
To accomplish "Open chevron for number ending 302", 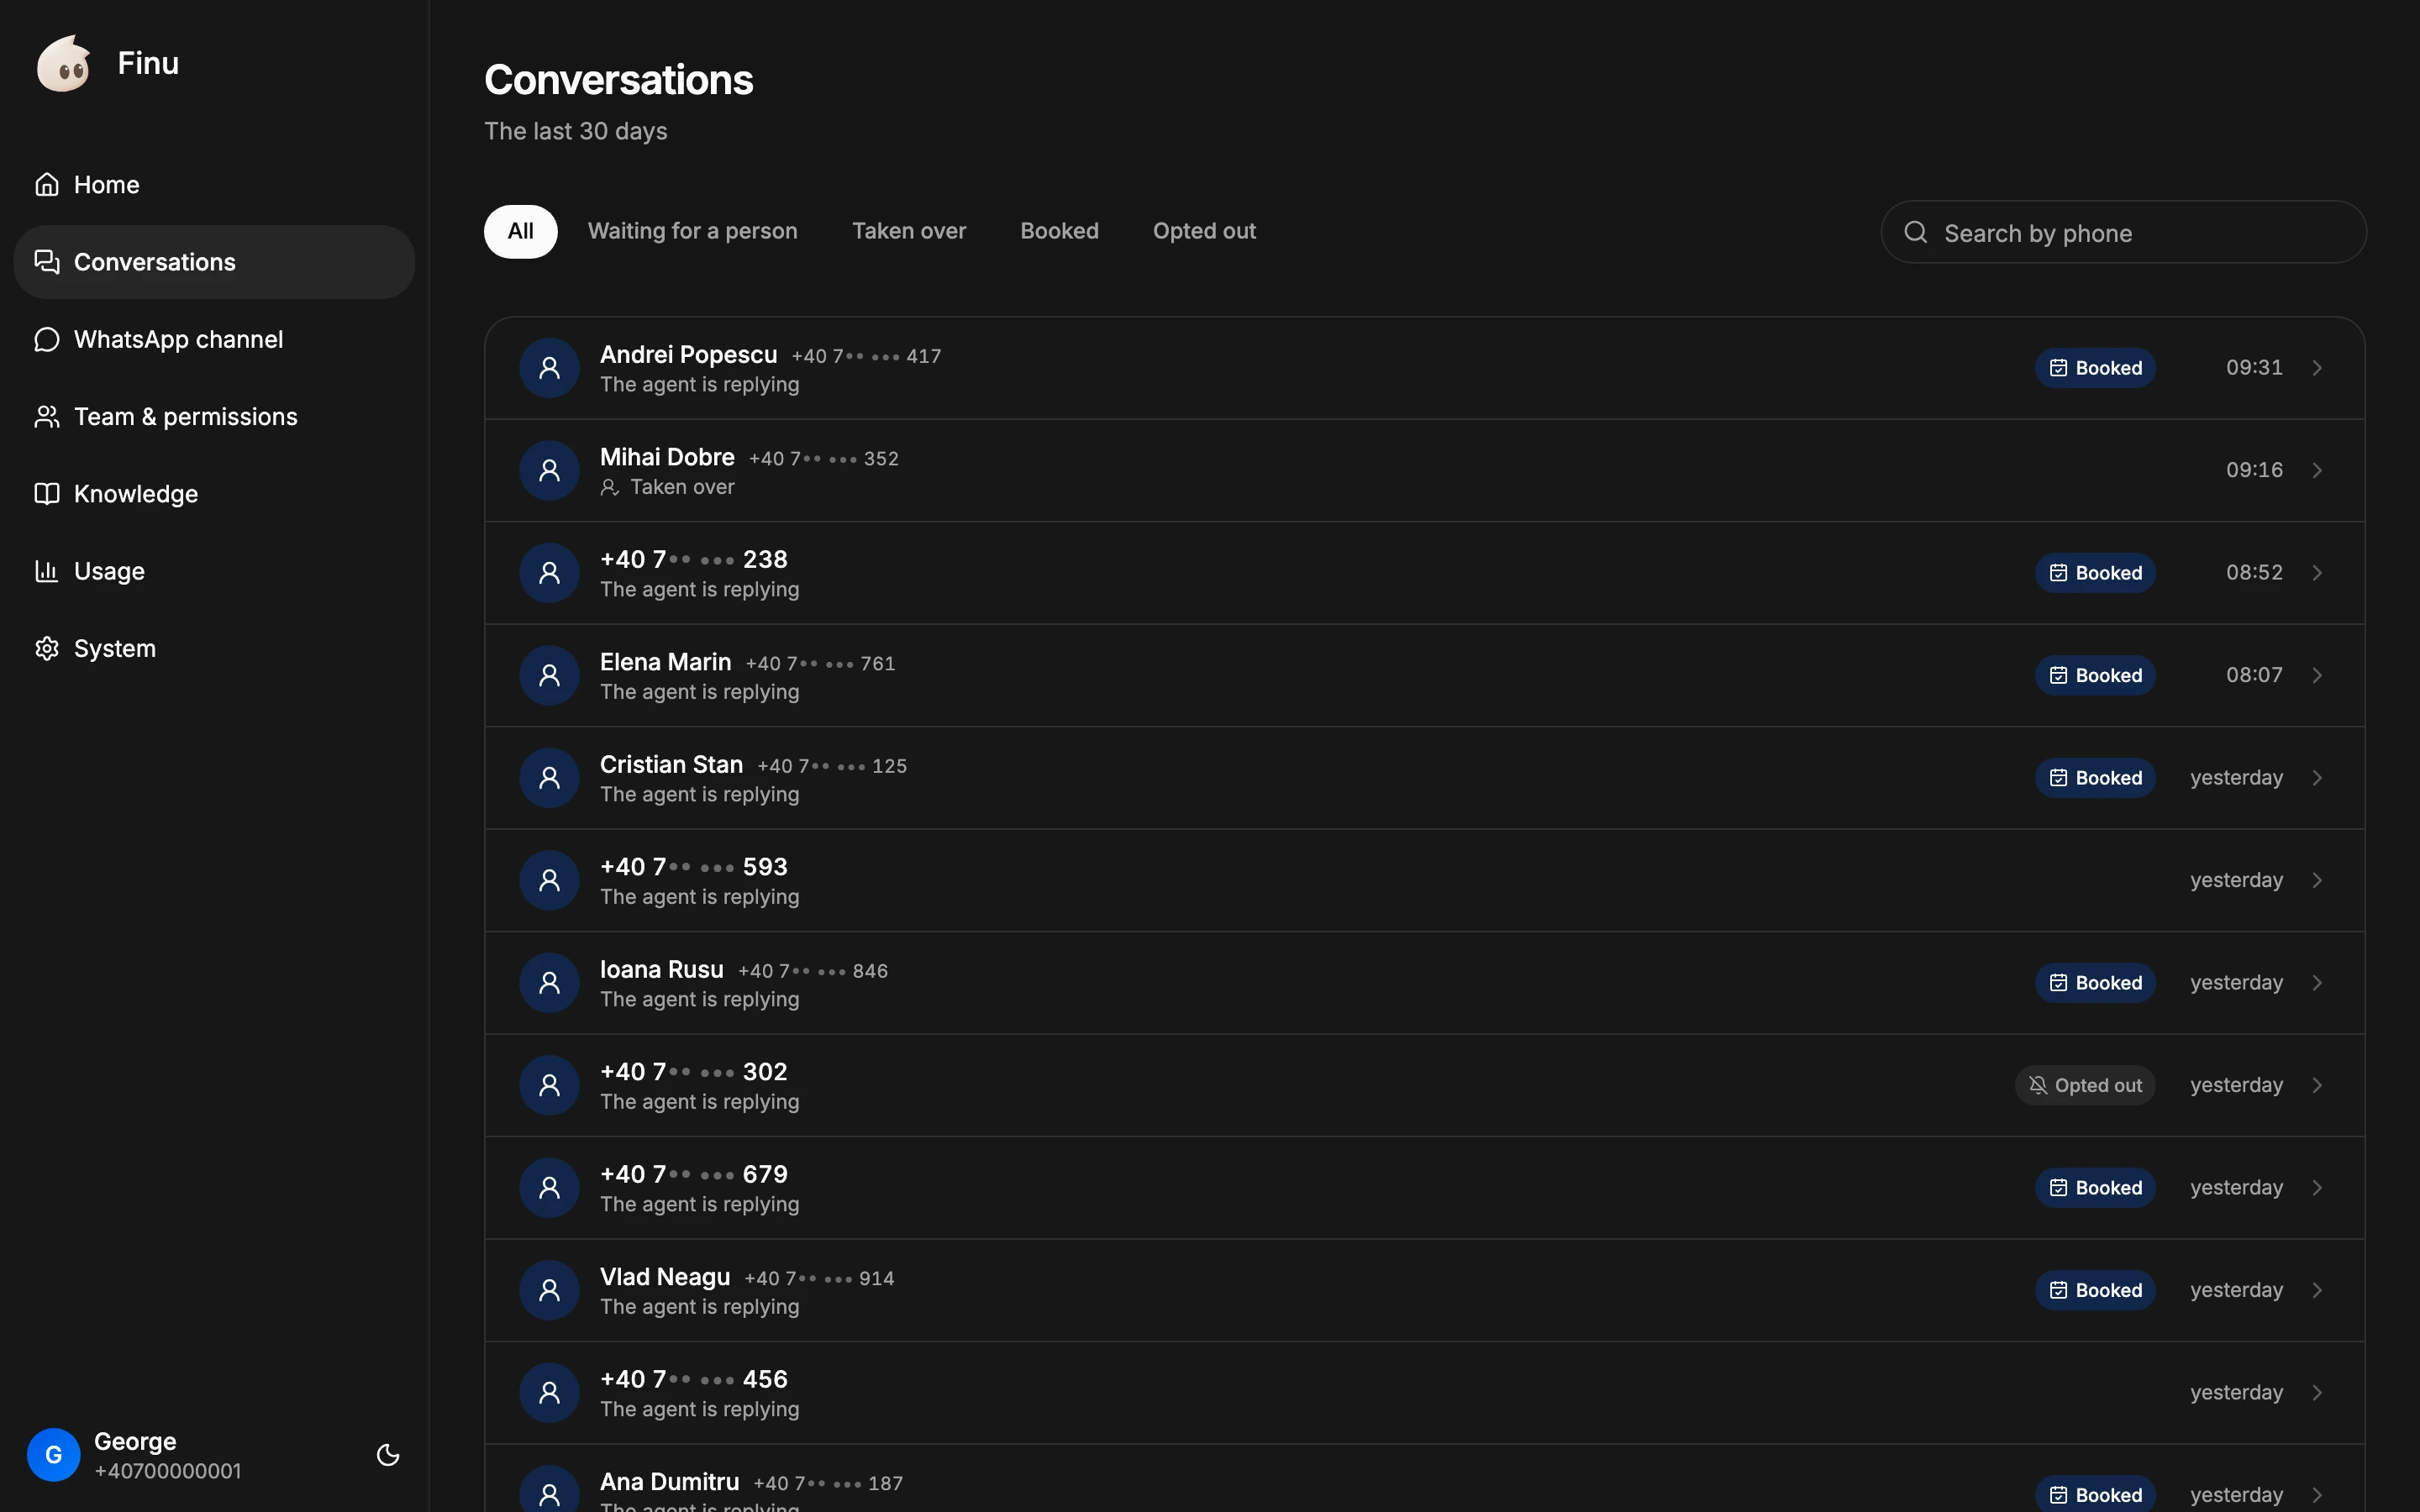I will pyautogui.click(x=2317, y=1085).
